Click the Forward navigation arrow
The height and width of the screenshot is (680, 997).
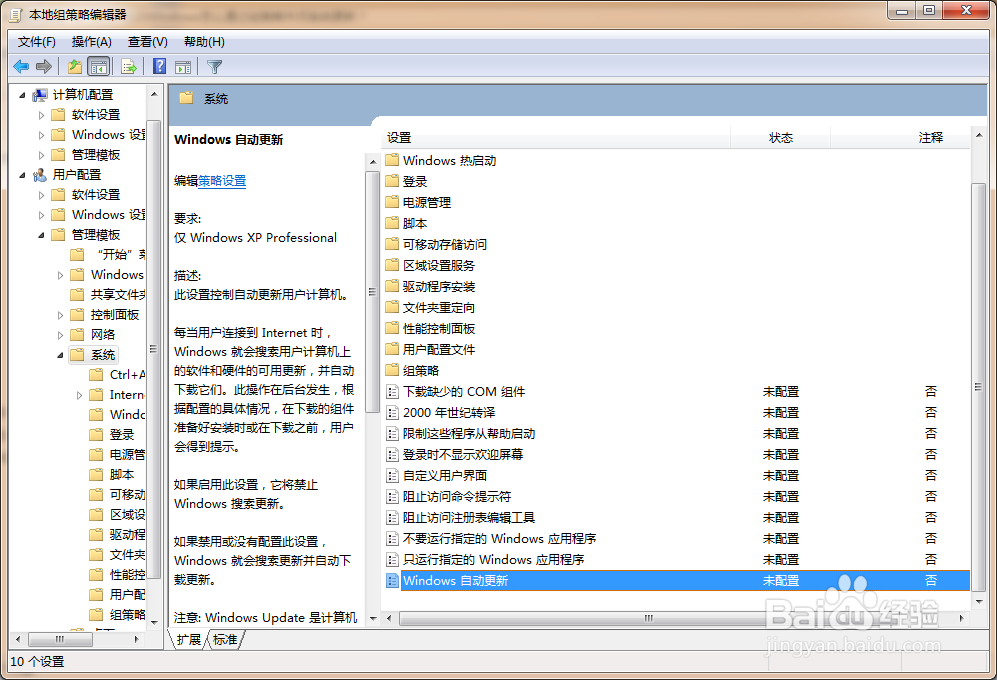click(x=44, y=66)
